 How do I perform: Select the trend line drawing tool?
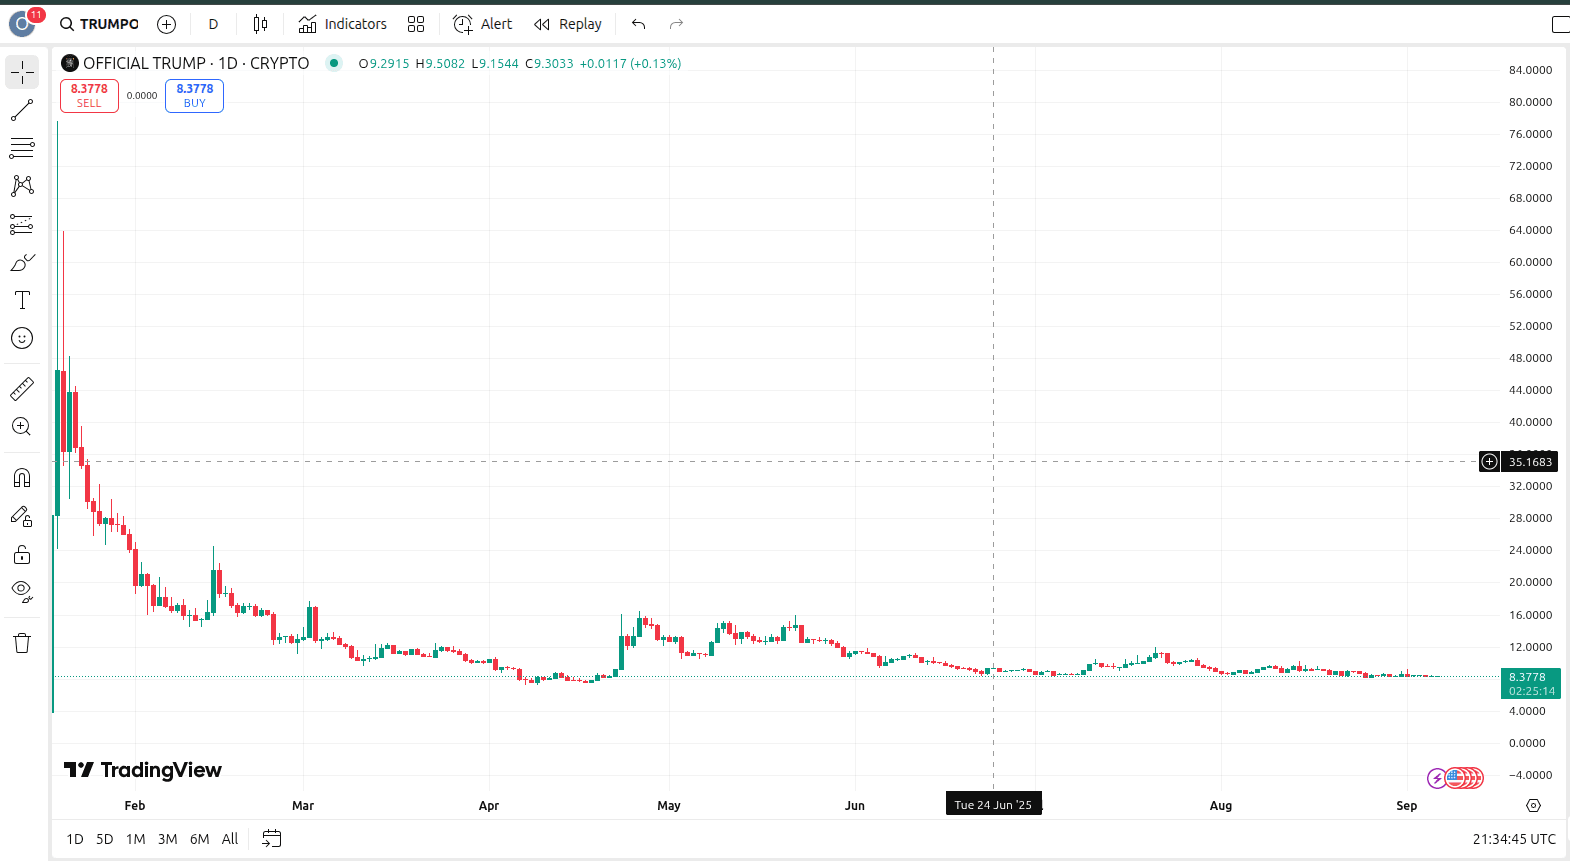coord(22,110)
